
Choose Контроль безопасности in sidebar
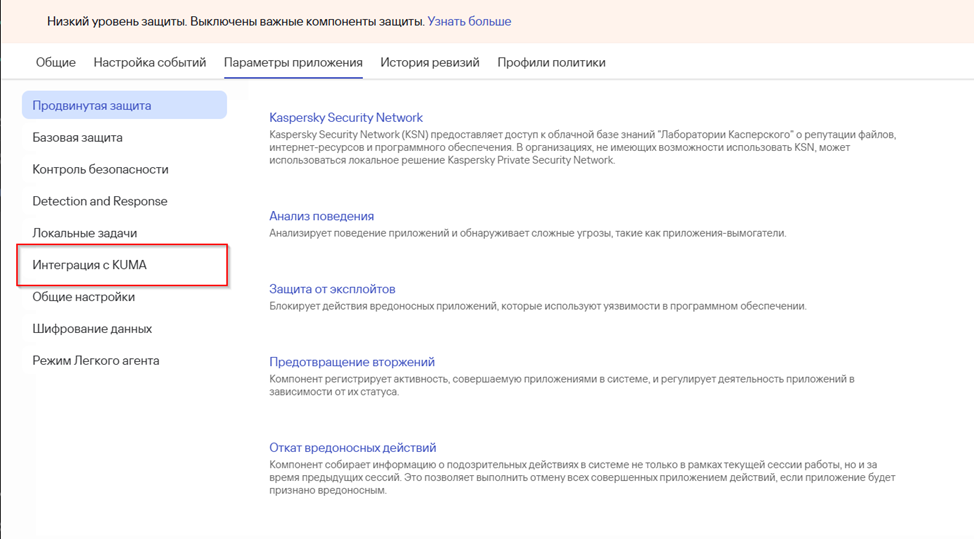(100, 169)
